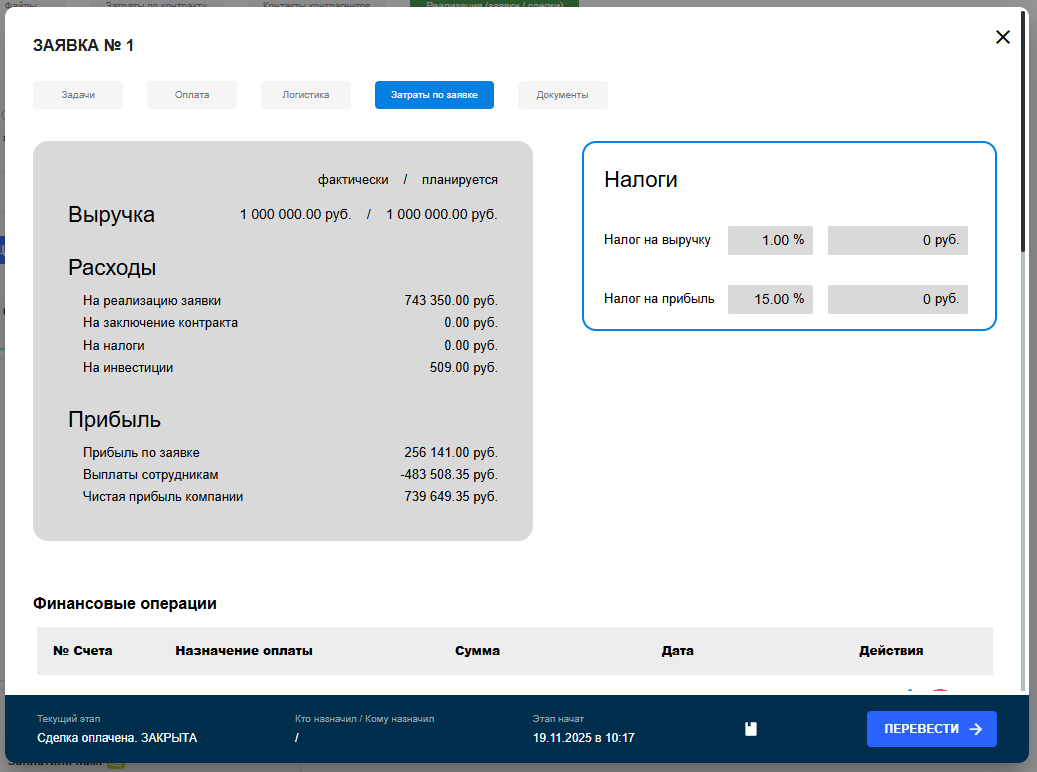This screenshot has height=772, width=1037.
Task: Click the save icon in bottom bar
Action: pos(751,729)
